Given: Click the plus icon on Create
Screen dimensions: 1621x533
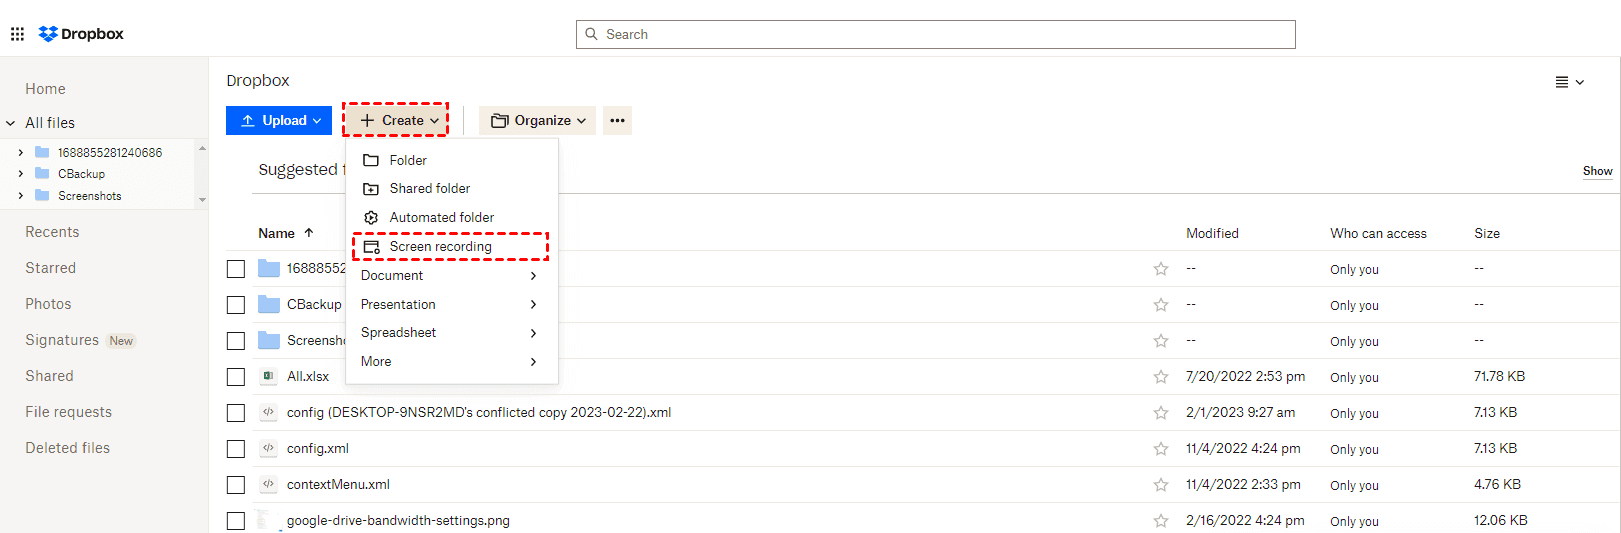Looking at the screenshot, I should tap(367, 120).
